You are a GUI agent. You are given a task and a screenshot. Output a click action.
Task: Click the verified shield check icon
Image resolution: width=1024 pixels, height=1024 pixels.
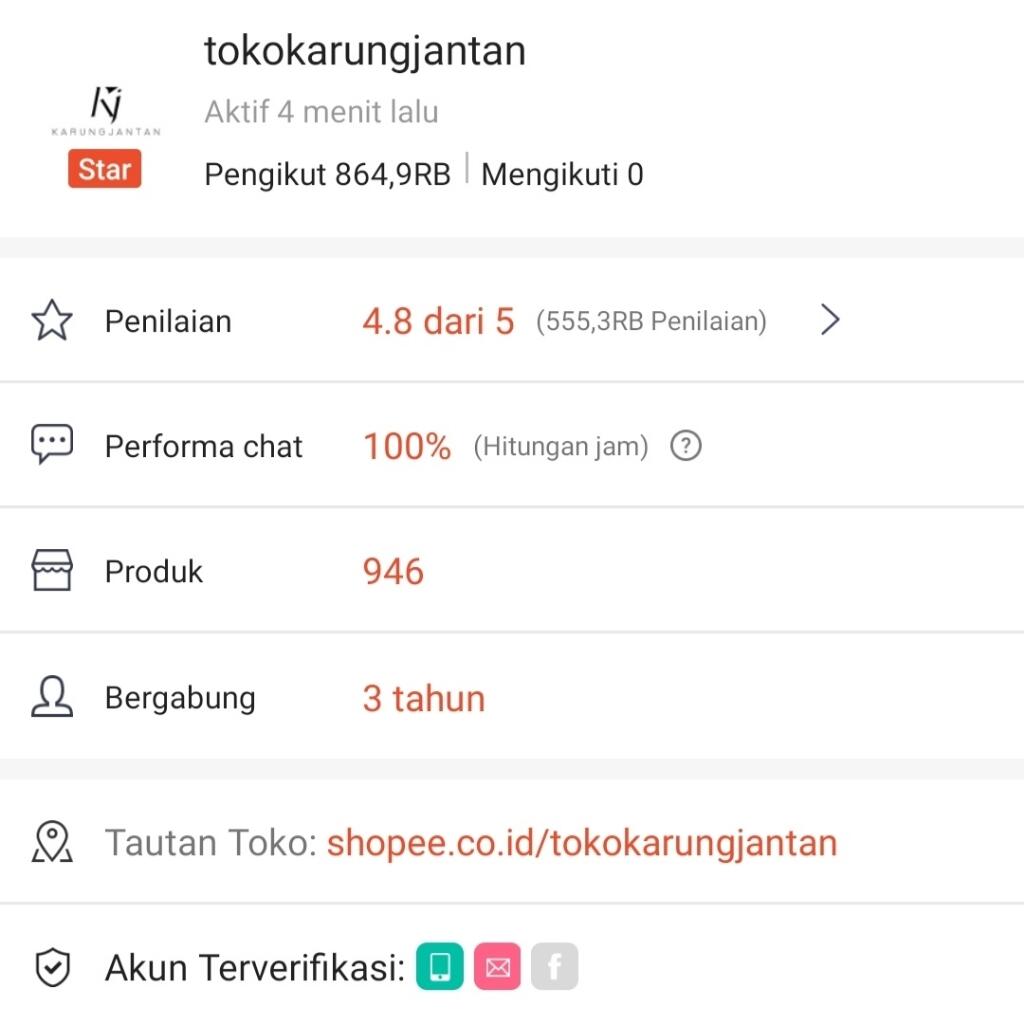[52, 967]
